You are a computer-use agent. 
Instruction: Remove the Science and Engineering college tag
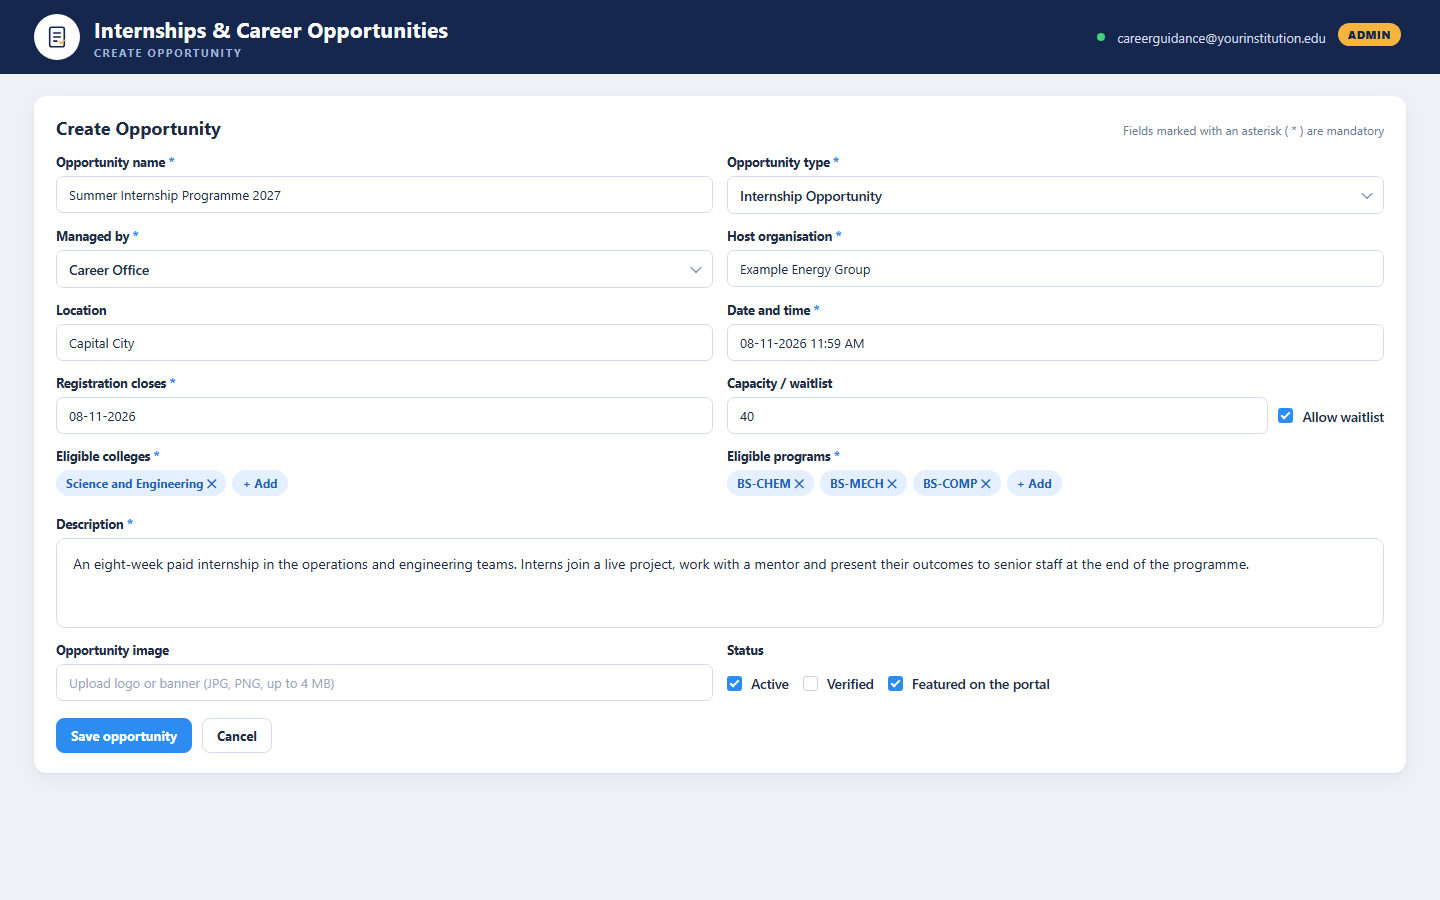coord(212,484)
